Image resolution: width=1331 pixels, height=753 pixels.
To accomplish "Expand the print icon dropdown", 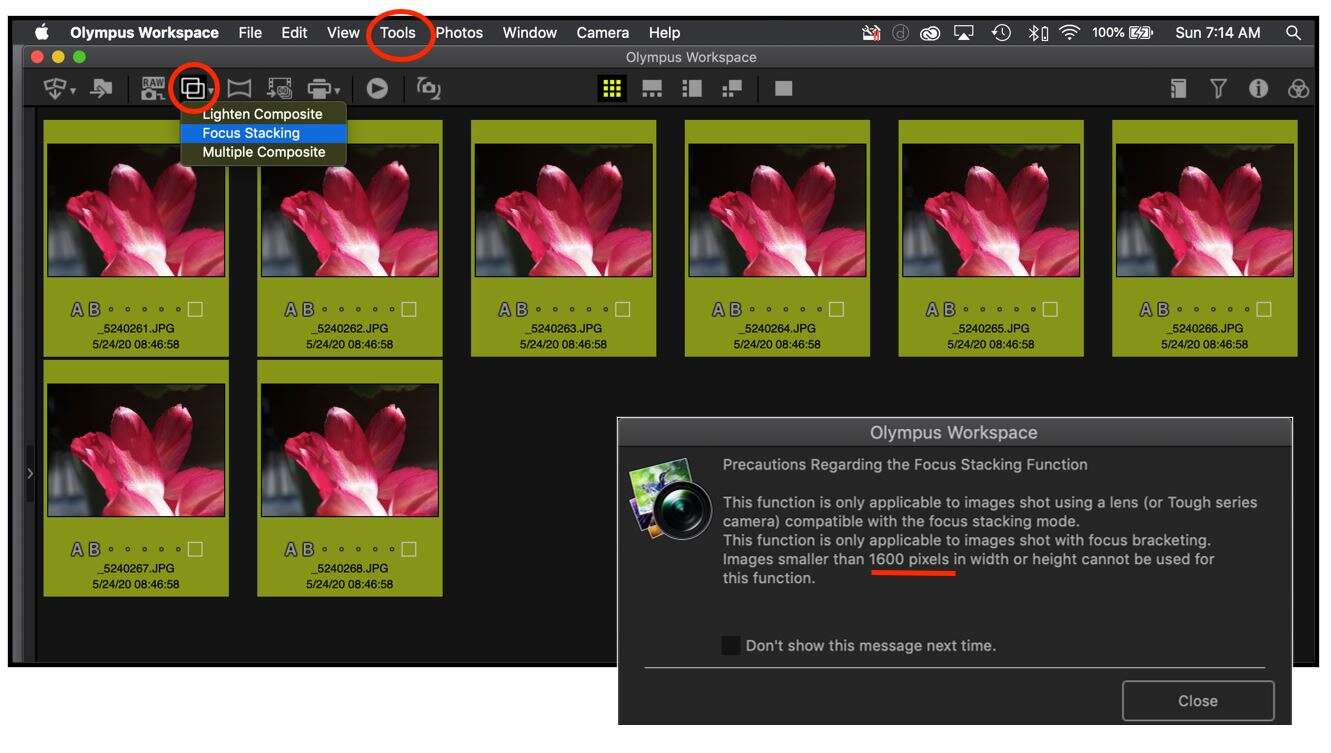I will point(338,92).
